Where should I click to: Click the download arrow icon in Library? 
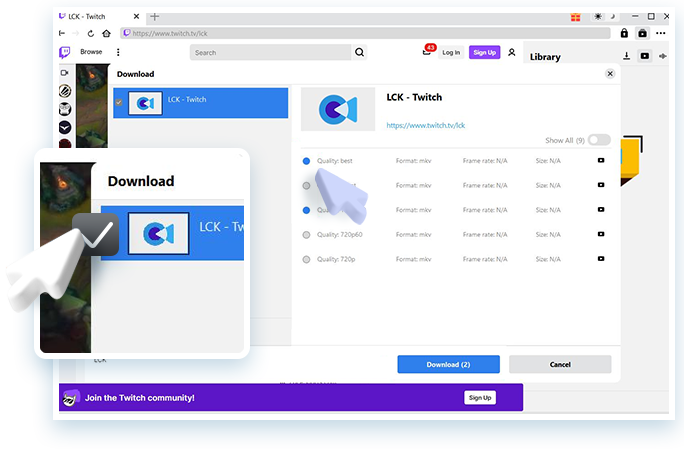pos(626,56)
